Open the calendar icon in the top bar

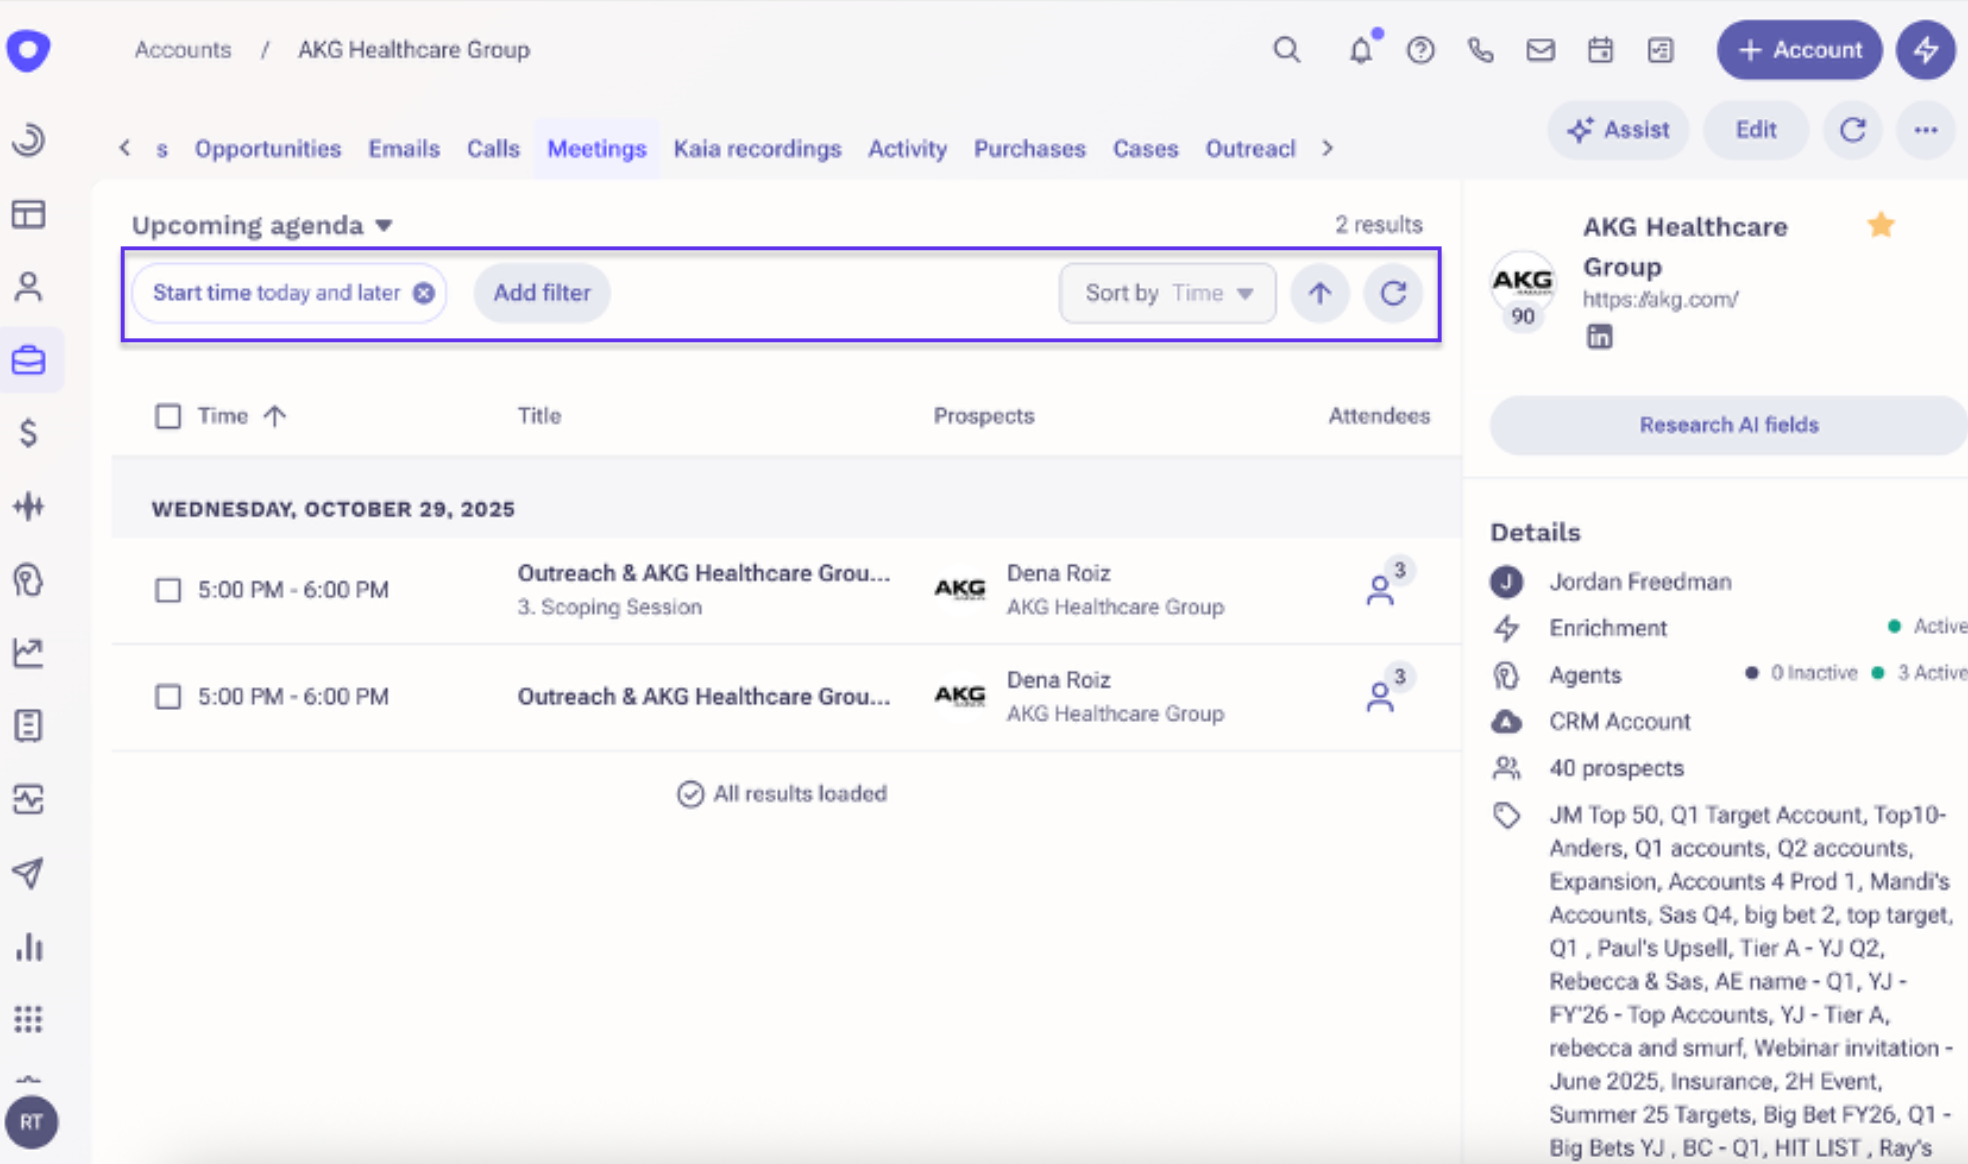1600,49
